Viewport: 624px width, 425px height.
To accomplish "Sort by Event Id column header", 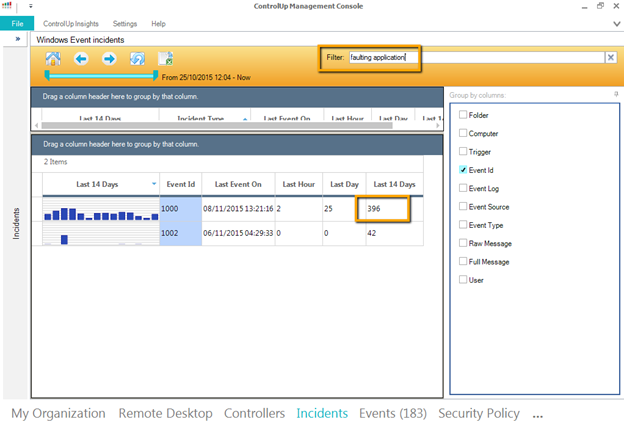I will 181,184.
